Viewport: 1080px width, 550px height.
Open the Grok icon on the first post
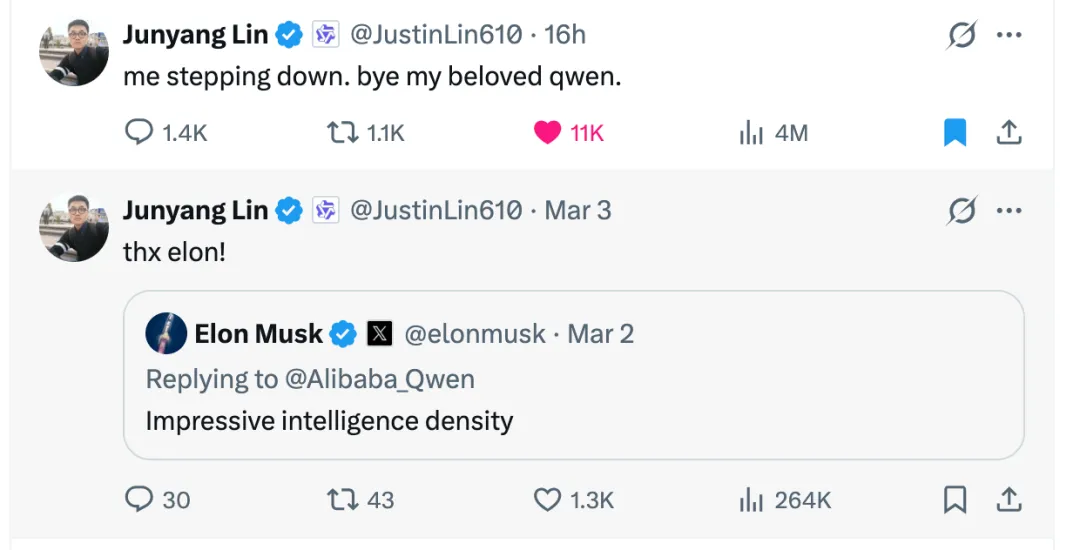point(961,35)
